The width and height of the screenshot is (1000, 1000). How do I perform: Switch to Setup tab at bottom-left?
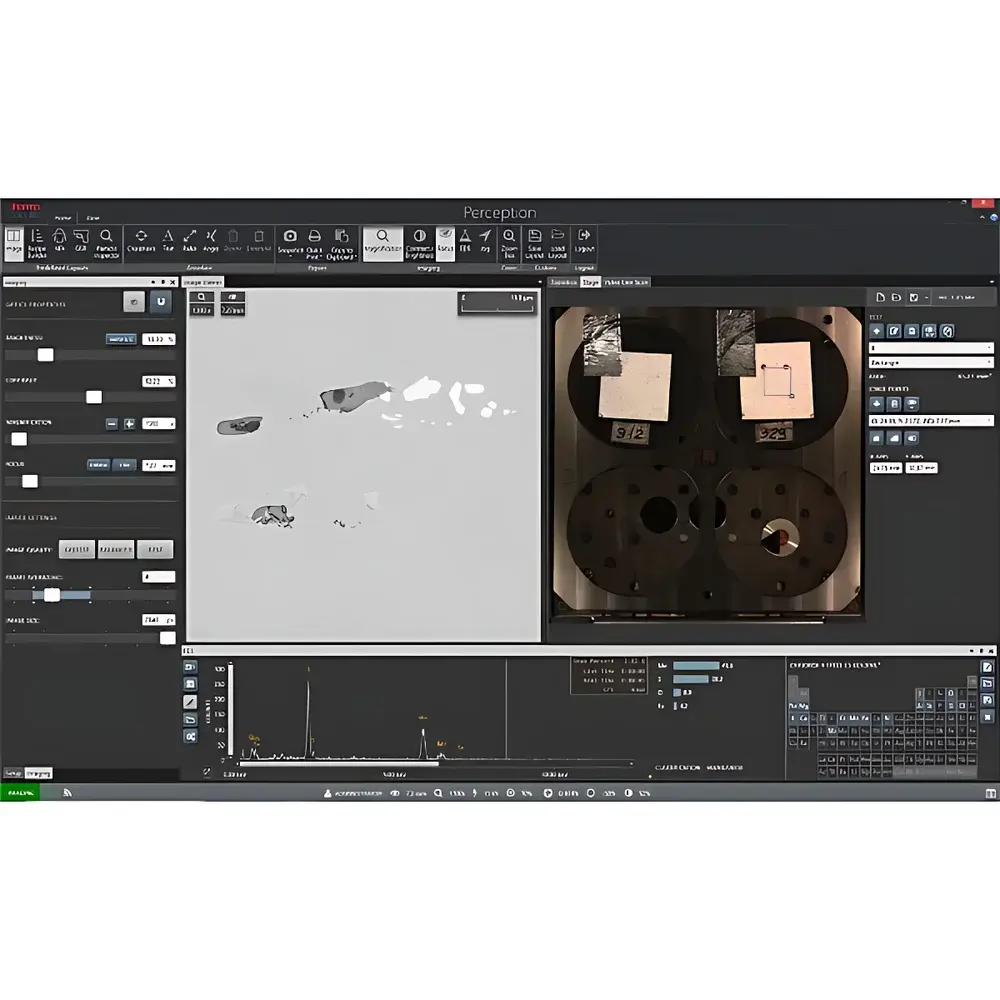point(13,773)
